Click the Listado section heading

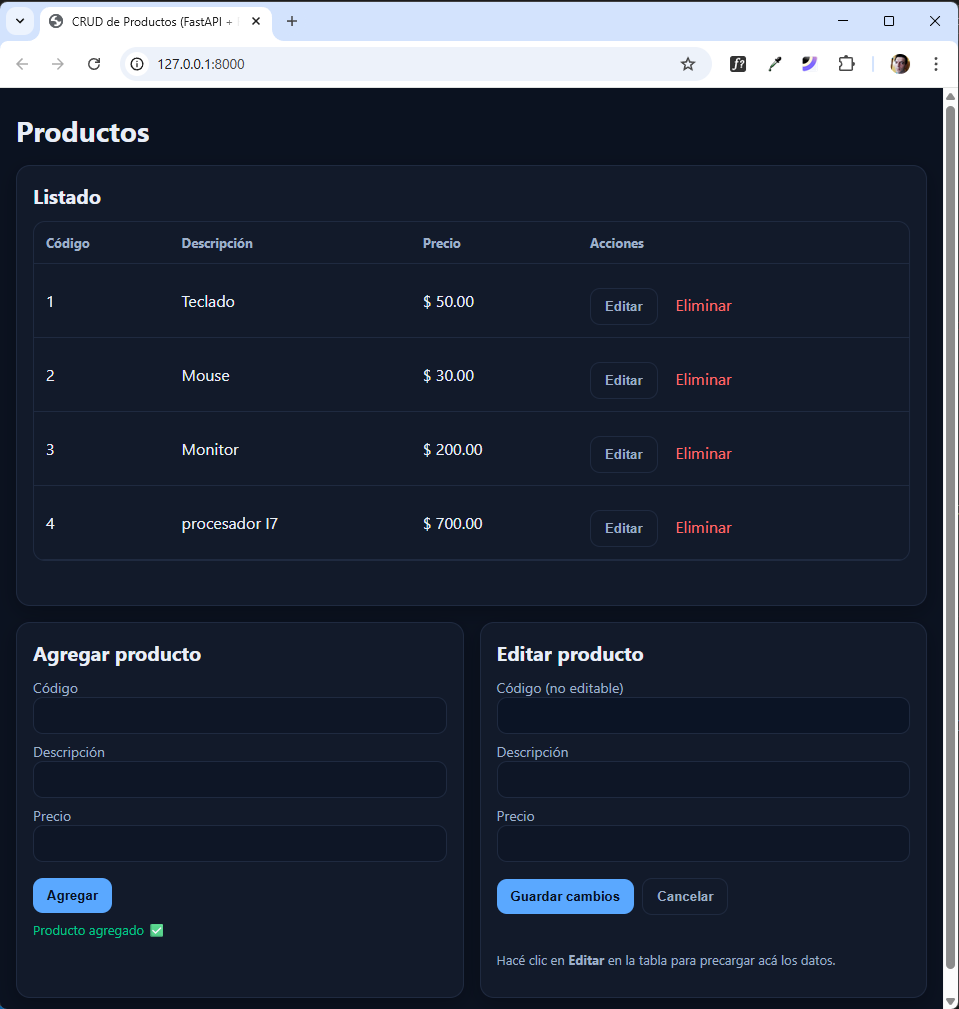click(67, 197)
